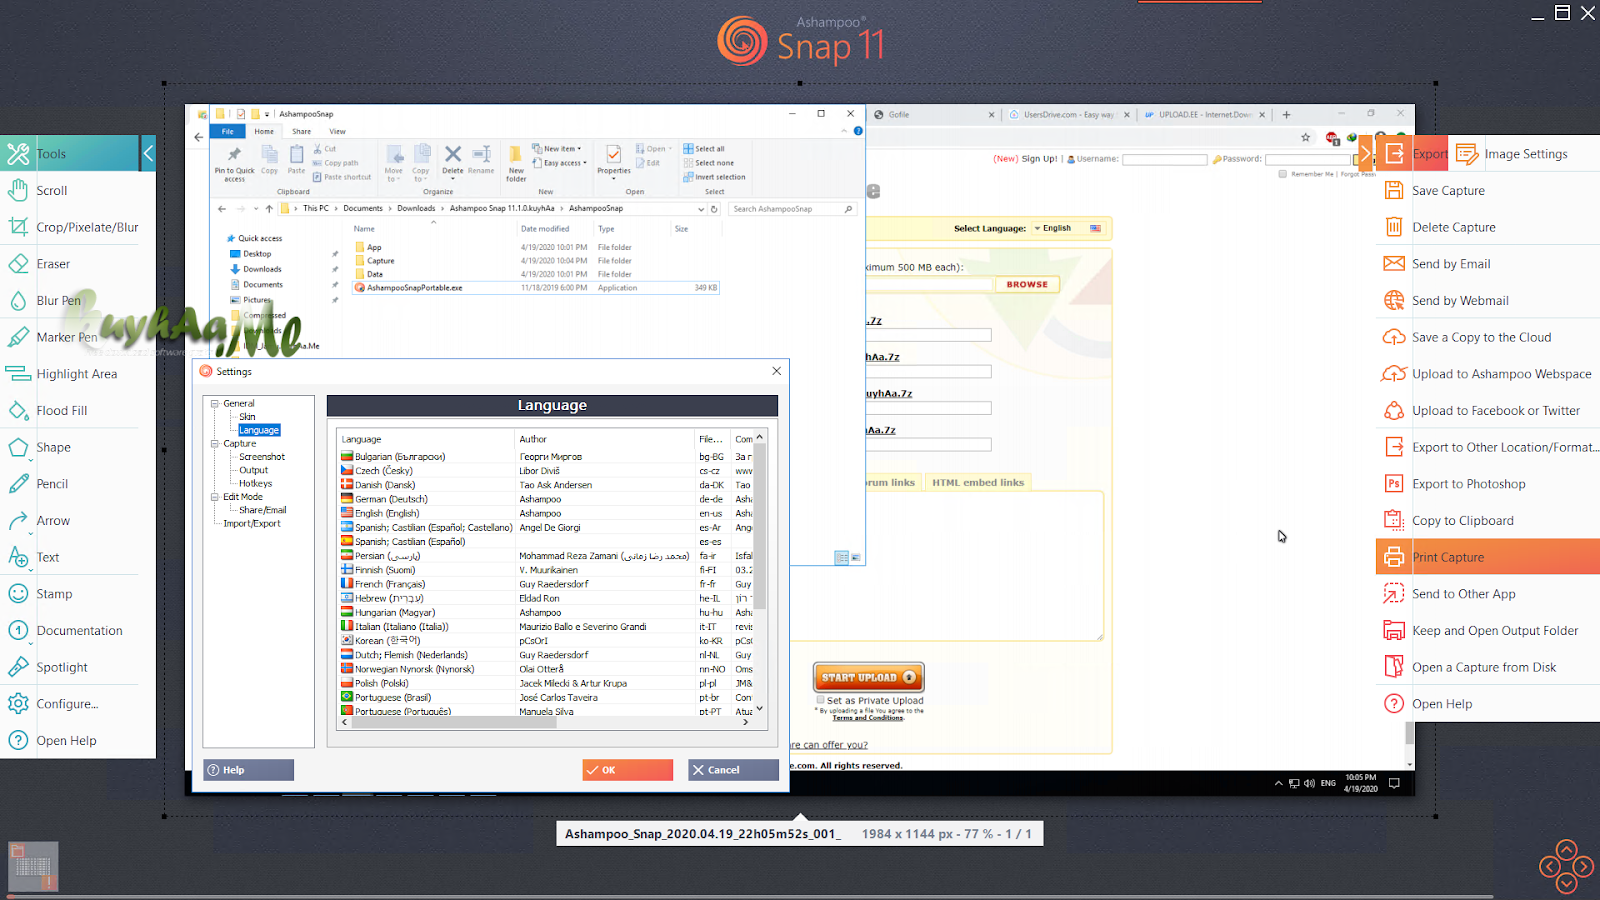Activate the Marker Pen tool
The height and width of the screenshot is (900, 1600).
pos(78,337)
